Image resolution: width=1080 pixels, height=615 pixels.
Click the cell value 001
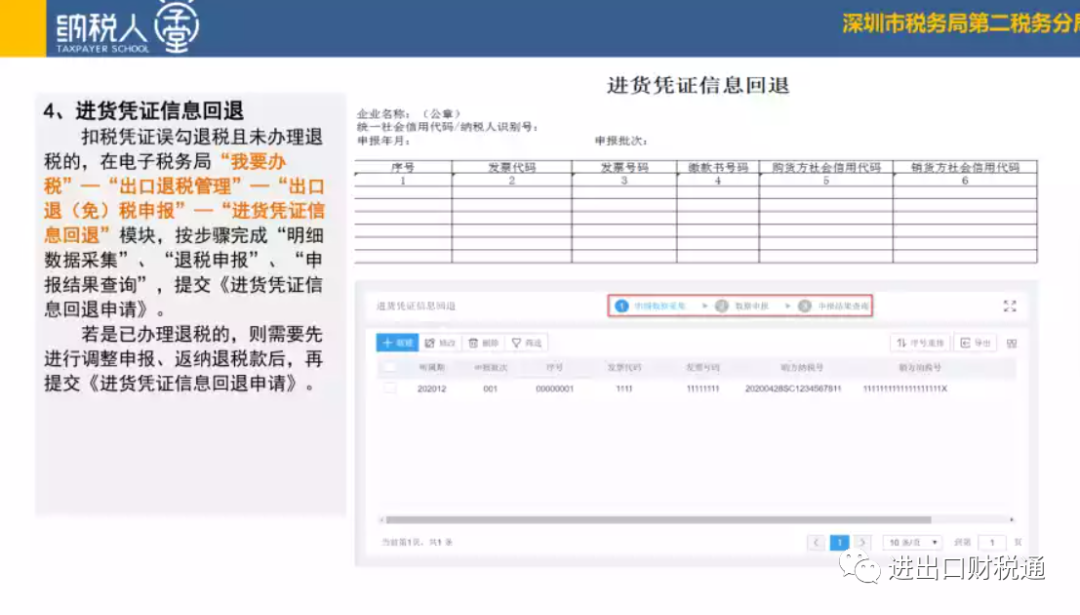(x=490, y=389)
